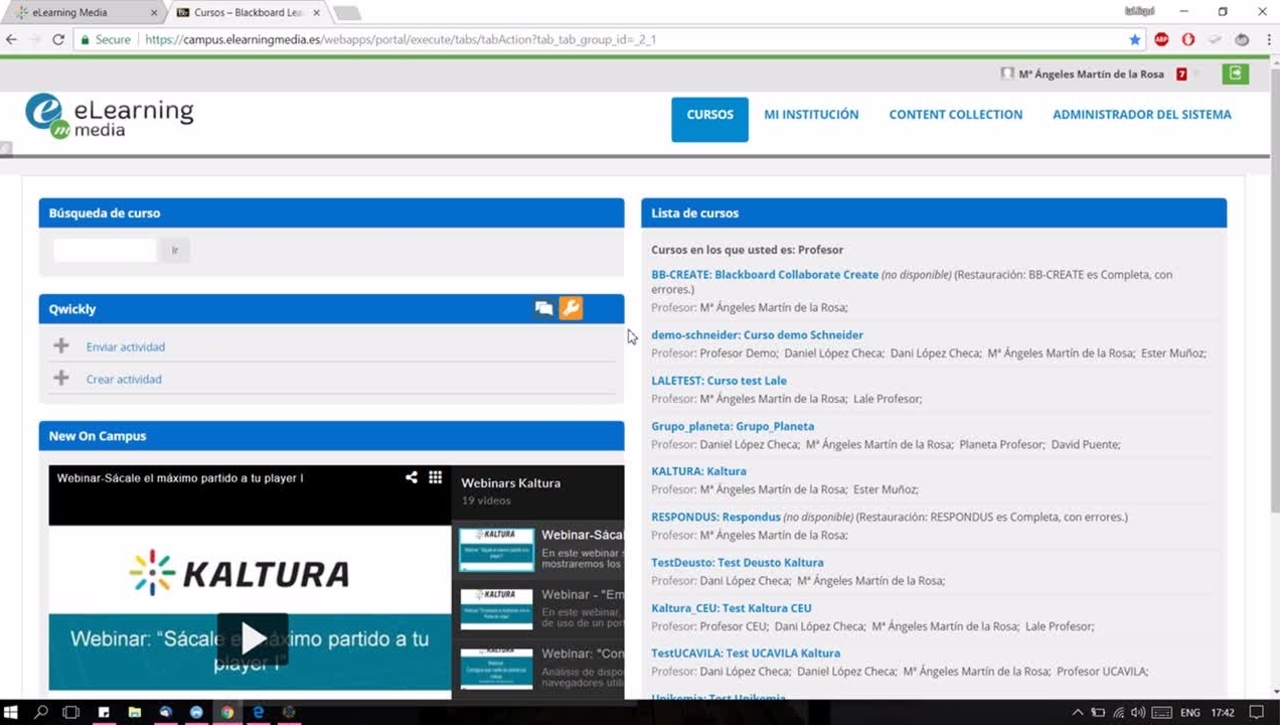
Task: Click the eLearning media logo
Action: [109, 116]
